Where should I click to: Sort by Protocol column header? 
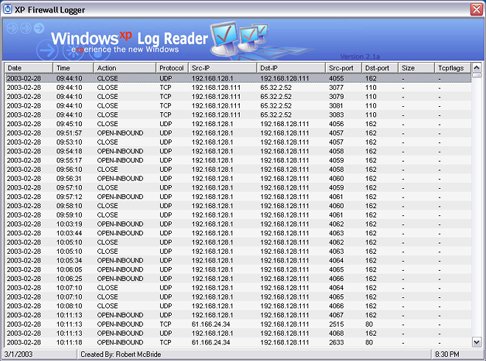click(172, 68)
